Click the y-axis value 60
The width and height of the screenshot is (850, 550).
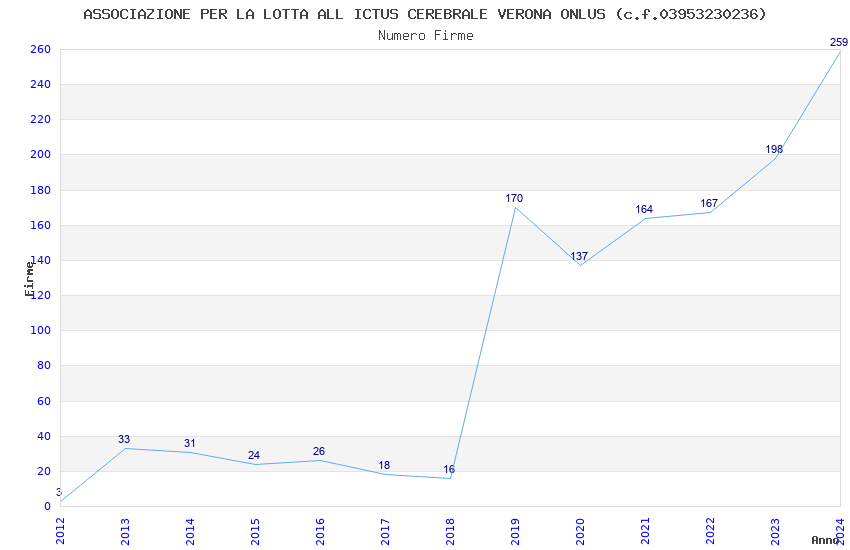(43, 401)
